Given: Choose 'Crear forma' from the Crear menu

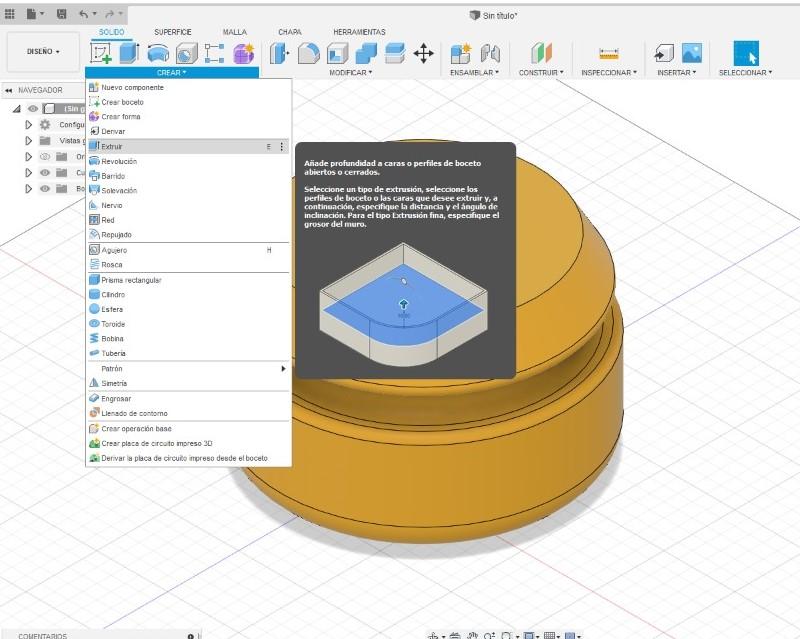Looking at the screenshot, I should pyautogui.click(x=189, y=117).
